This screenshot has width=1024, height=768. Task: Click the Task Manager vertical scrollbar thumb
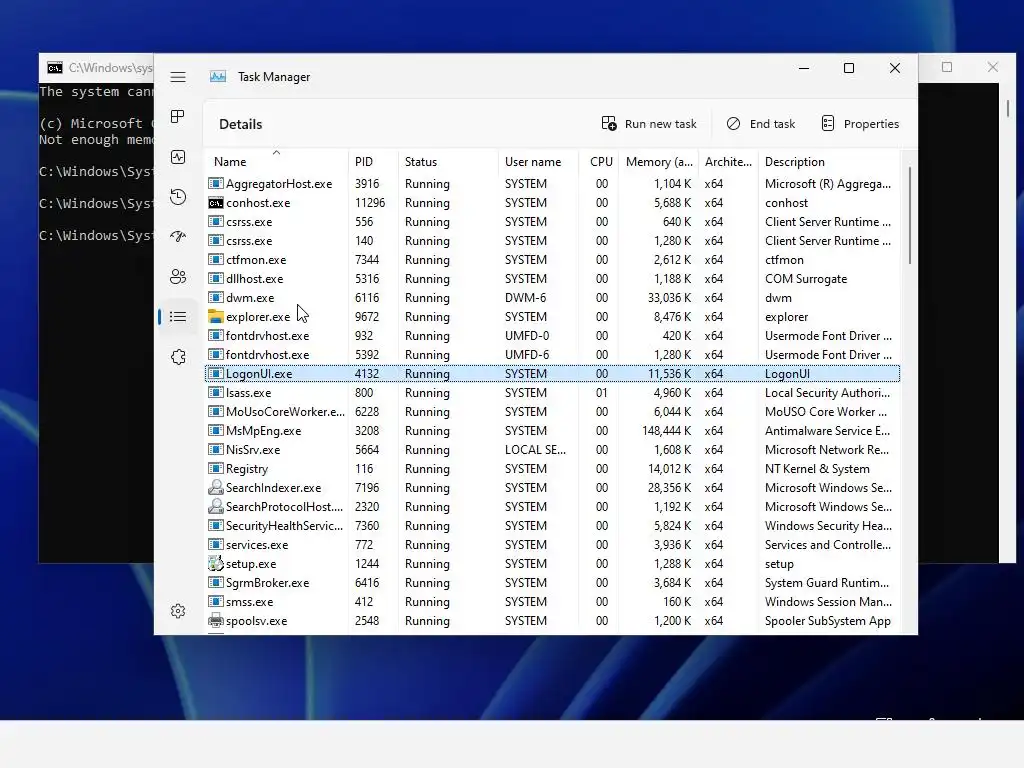click(x=909, y=216)
